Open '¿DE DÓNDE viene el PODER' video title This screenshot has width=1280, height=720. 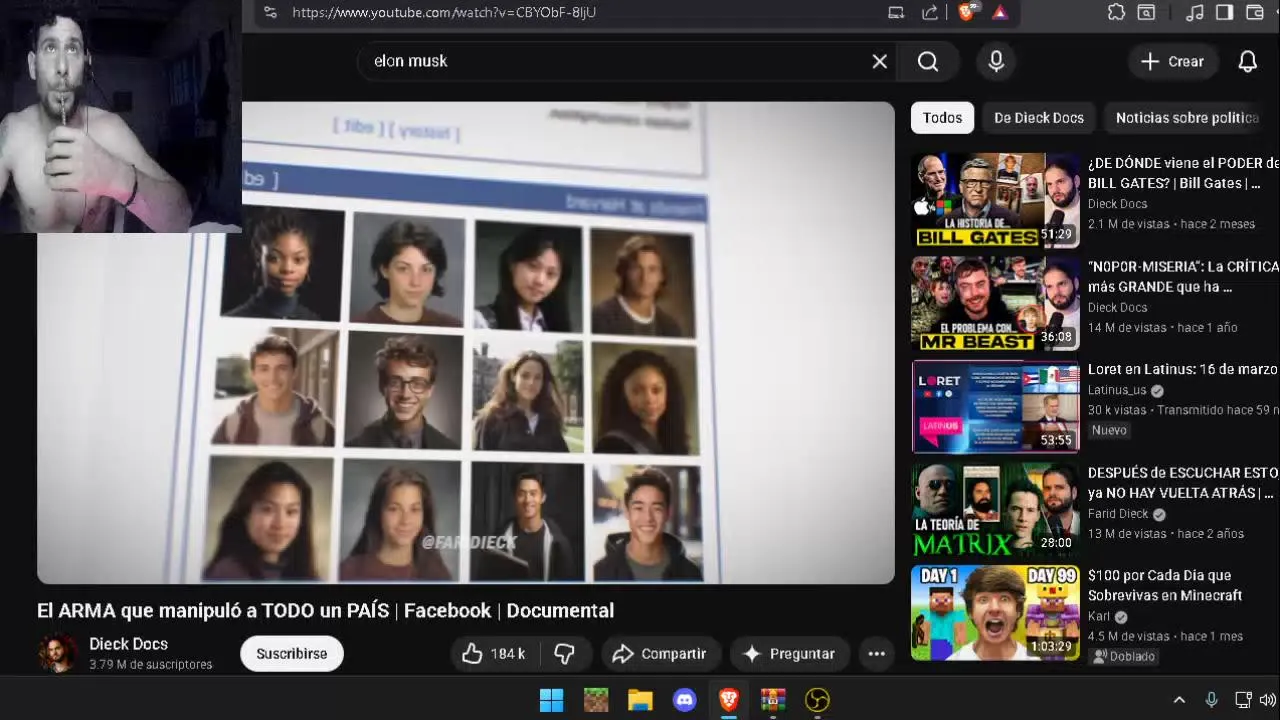[x=1183, y=173]
